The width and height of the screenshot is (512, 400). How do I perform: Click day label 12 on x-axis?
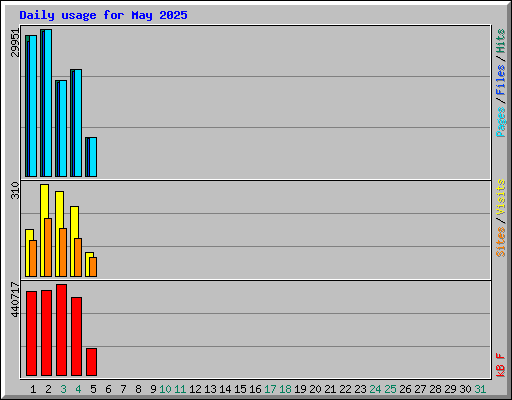195,389
